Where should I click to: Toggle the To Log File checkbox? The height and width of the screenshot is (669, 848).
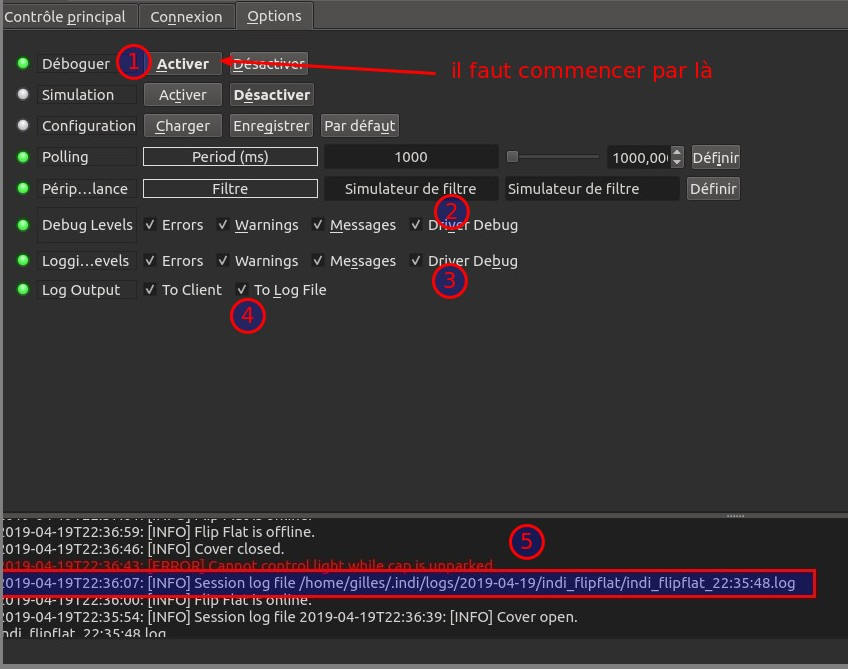point(242,289)
